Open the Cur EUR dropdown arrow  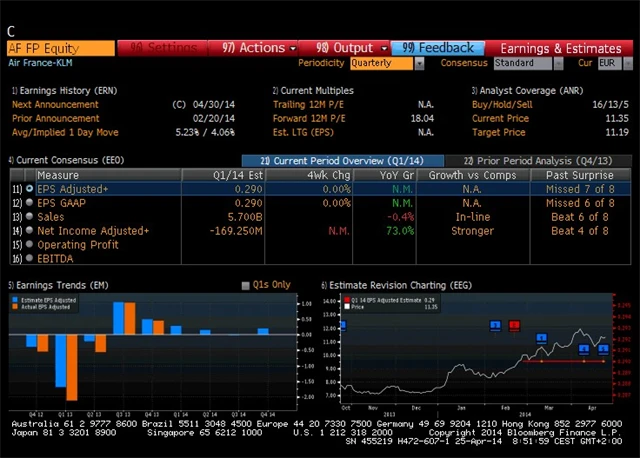(x=628, y=63)
